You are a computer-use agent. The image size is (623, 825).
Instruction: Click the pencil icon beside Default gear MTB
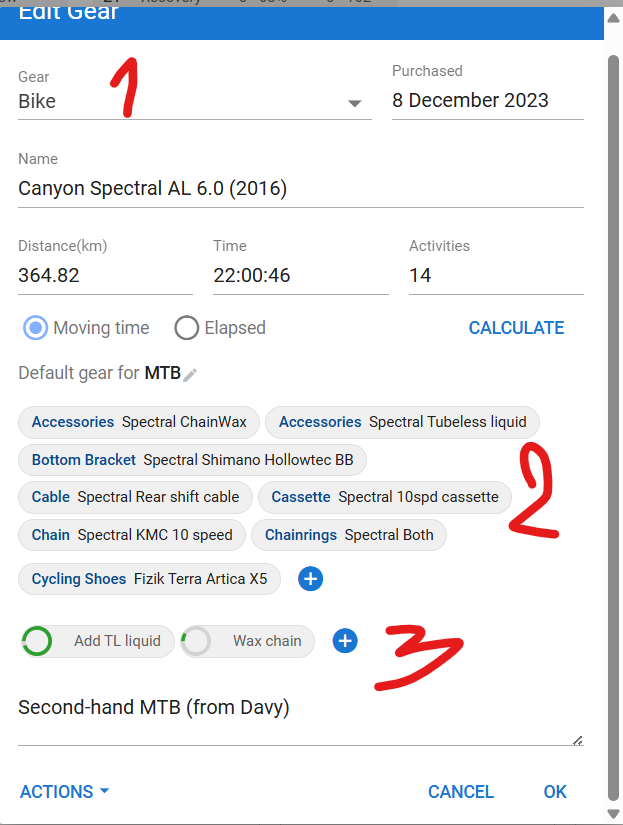[x=190, y=374]
